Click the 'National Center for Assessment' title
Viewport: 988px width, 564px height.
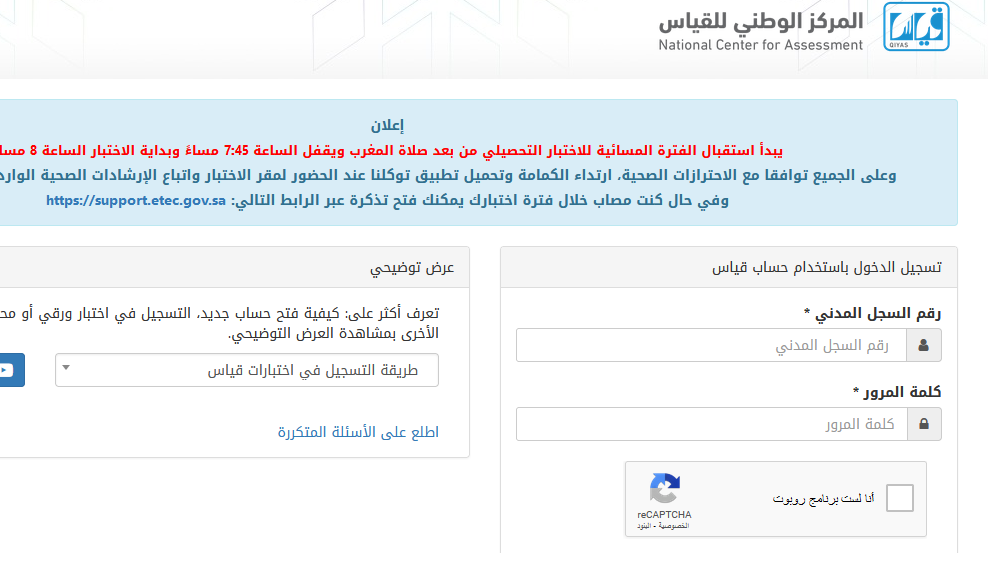pyautogui.click(x=761, y=45)
